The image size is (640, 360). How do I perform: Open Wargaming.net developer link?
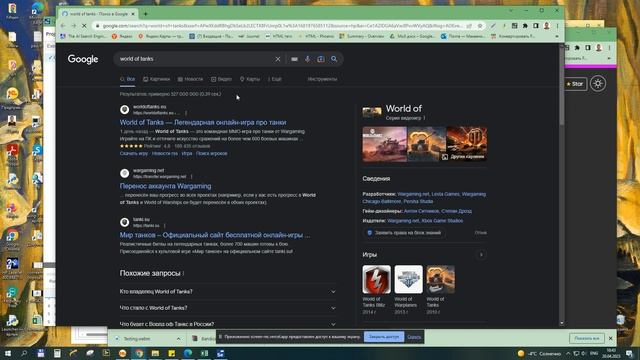point(413,194)
